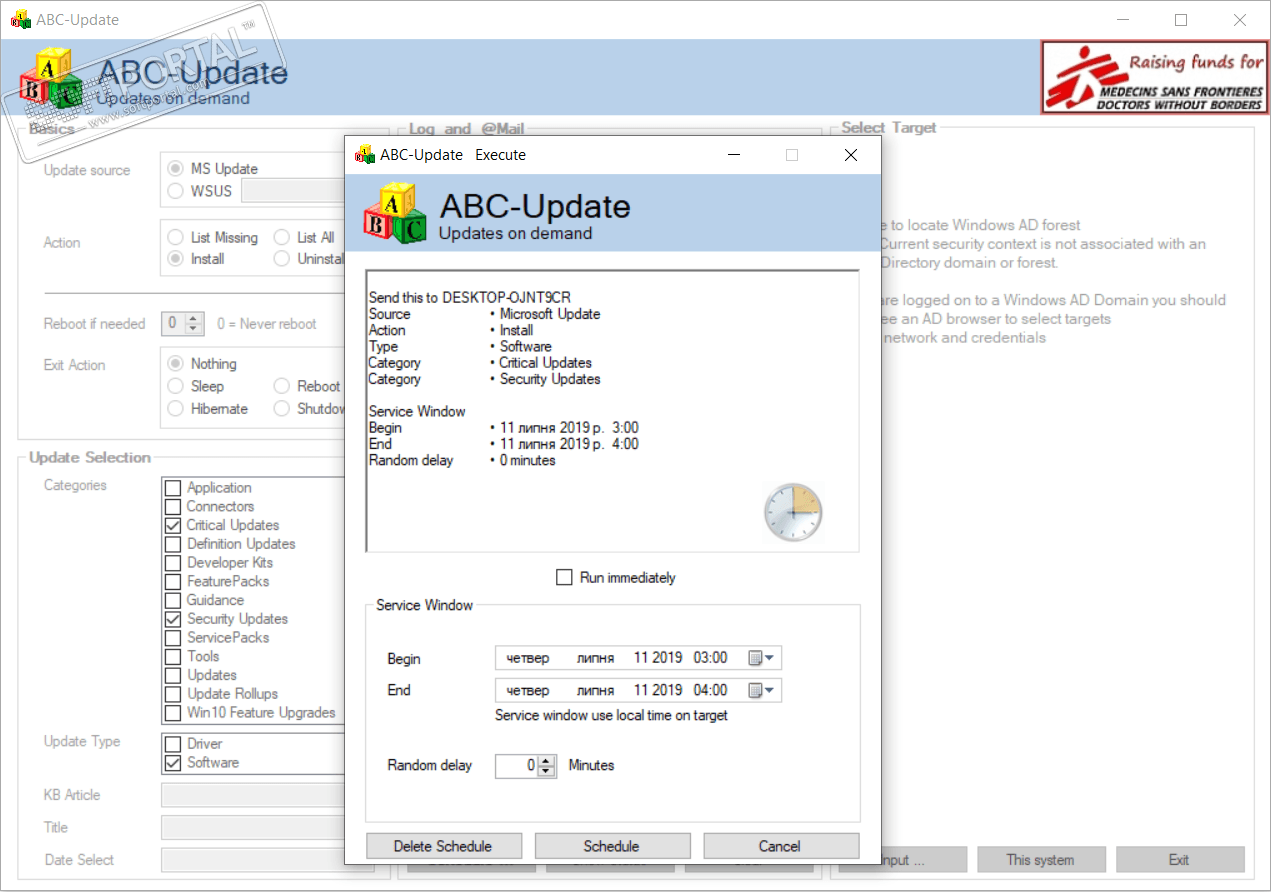Maximize the main ABC-Update window
This screenshot has width=1271, height=892.
(x=1181, y=20)
